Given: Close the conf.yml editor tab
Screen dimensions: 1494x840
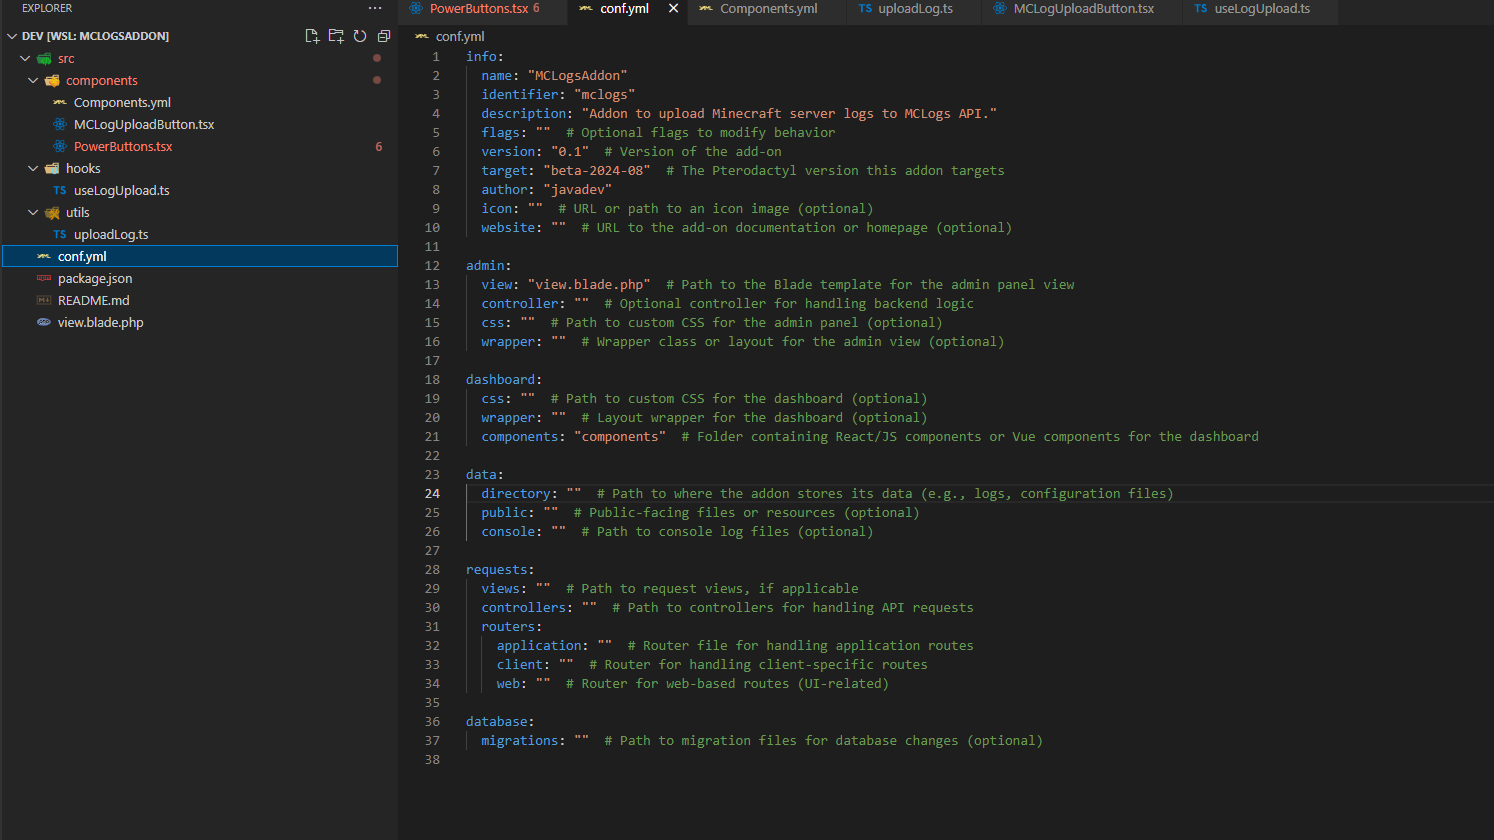Looking at the screenshot, I should click(x=673, y=8).
